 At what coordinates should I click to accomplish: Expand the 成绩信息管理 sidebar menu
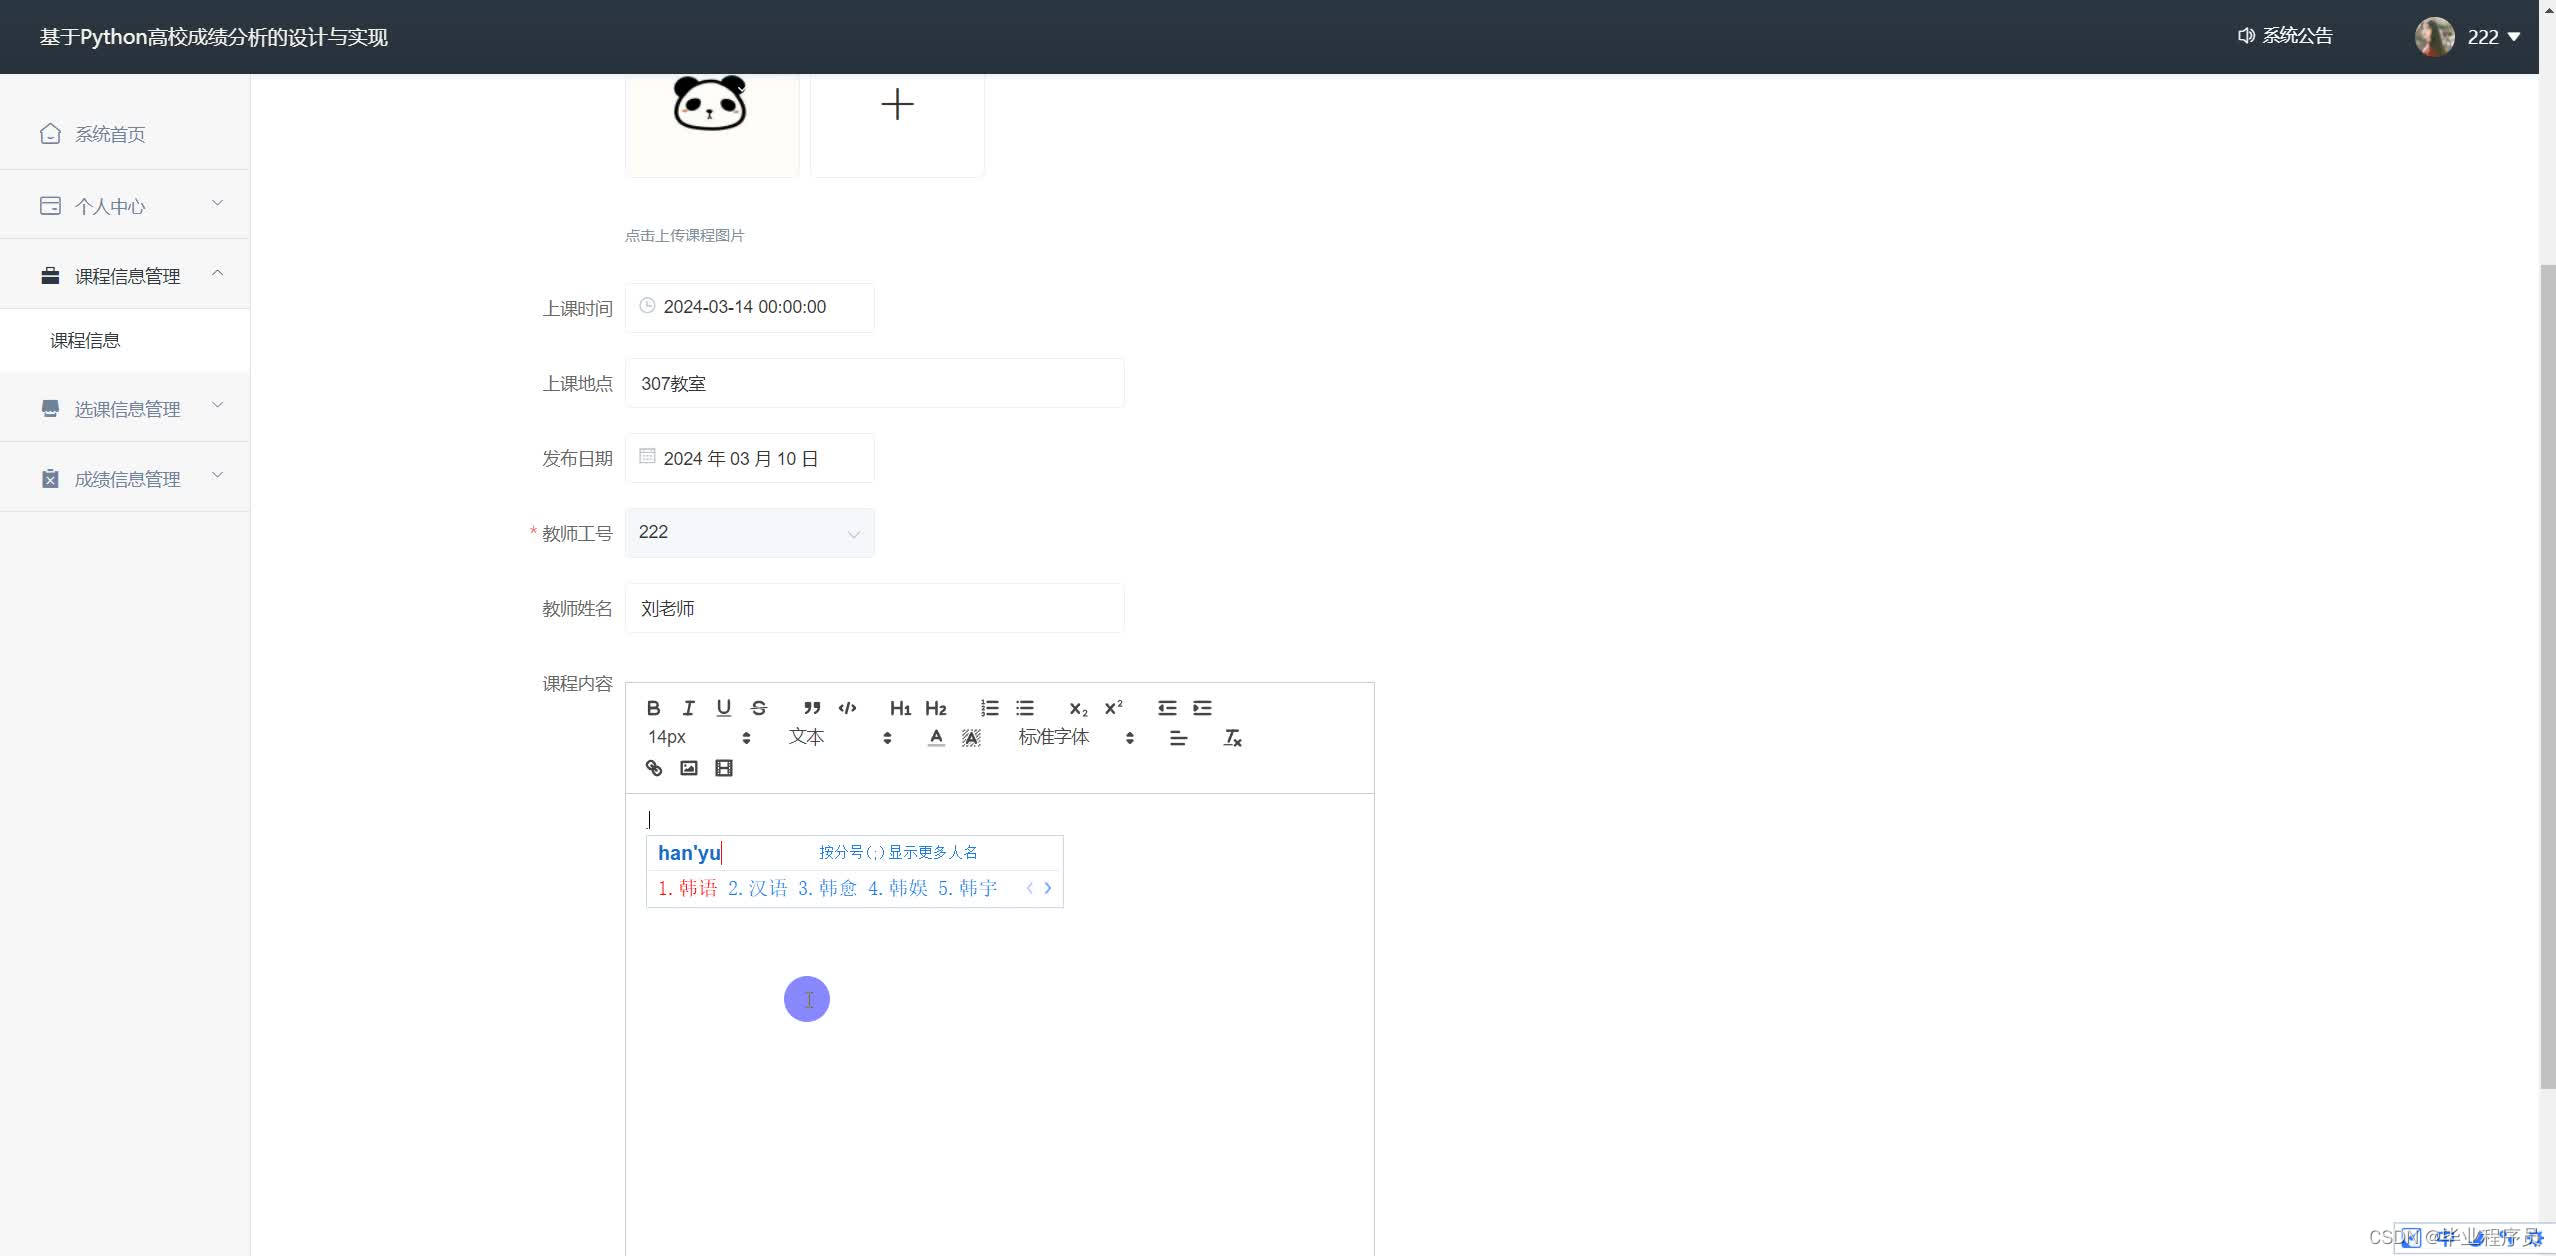tap(125, 478)
